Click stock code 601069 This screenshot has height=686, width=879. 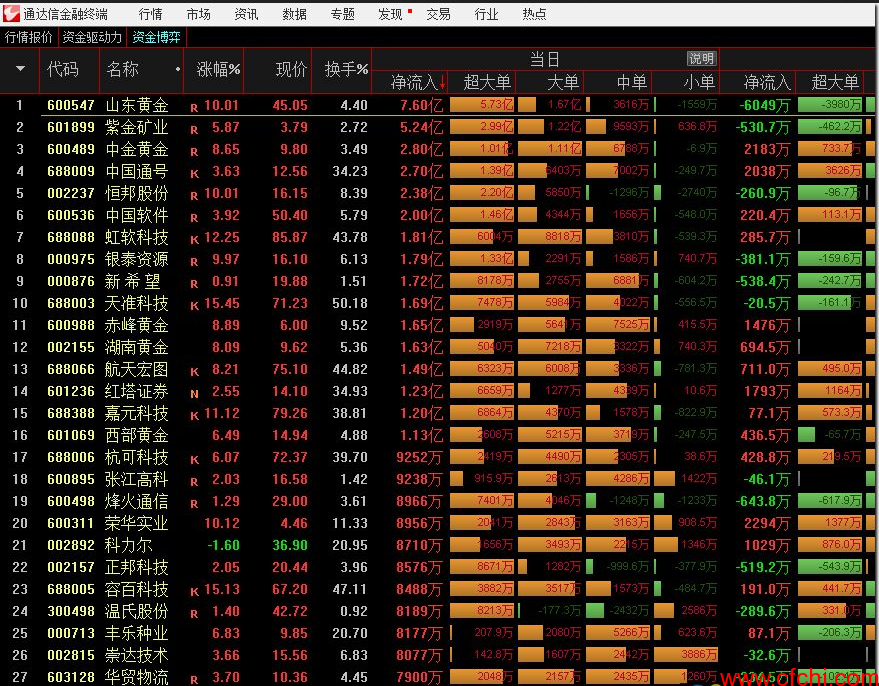coord(71,435)
